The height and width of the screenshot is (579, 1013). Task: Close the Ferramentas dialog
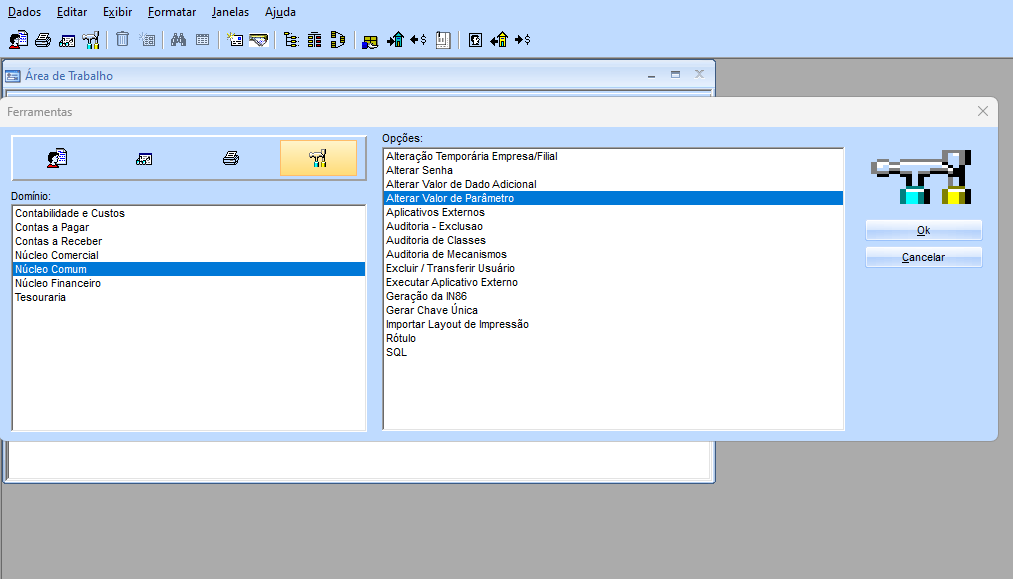click(983, 111)
